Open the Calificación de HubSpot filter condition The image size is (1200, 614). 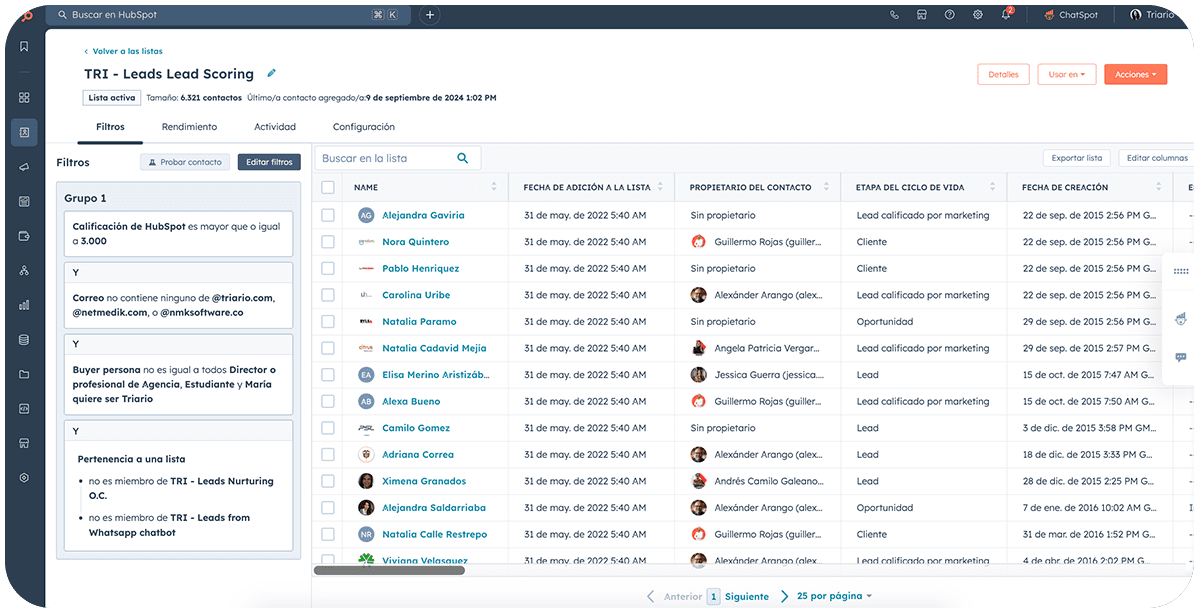pos(179,235)
